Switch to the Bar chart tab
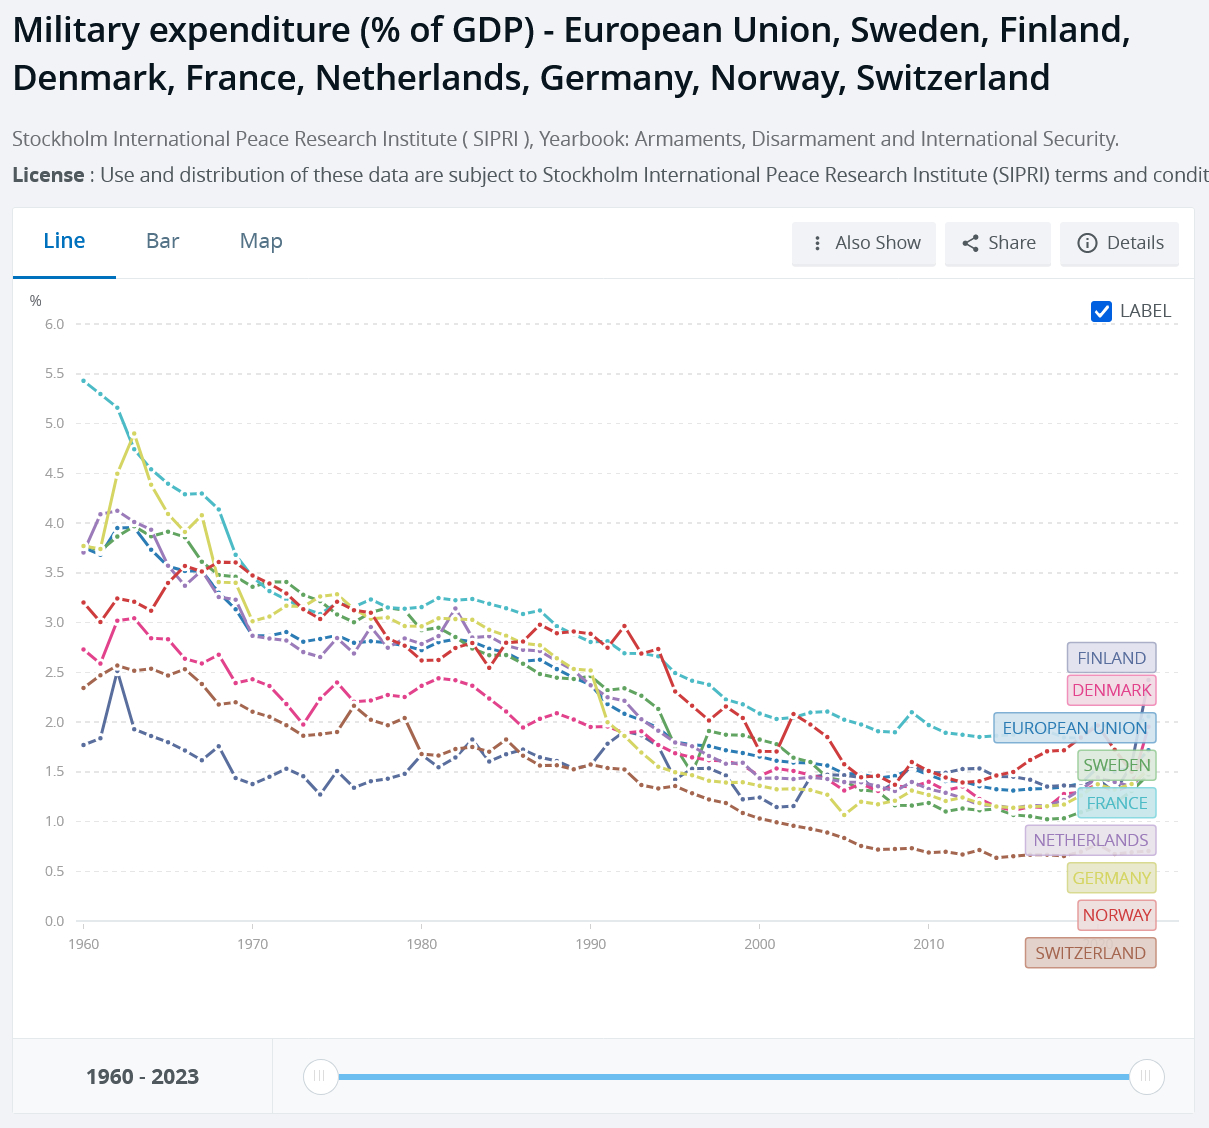This screenshot has height=1128, width=1209. click(162, 241)
